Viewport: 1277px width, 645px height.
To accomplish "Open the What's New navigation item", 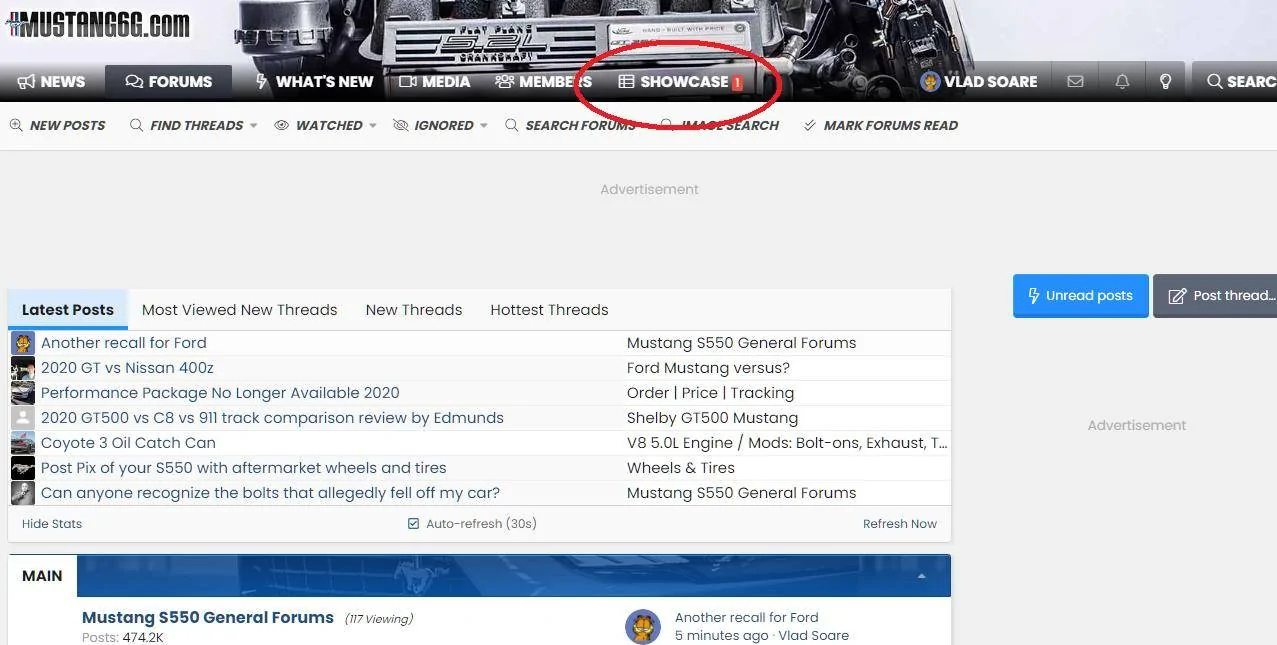I will pos(313,82).
